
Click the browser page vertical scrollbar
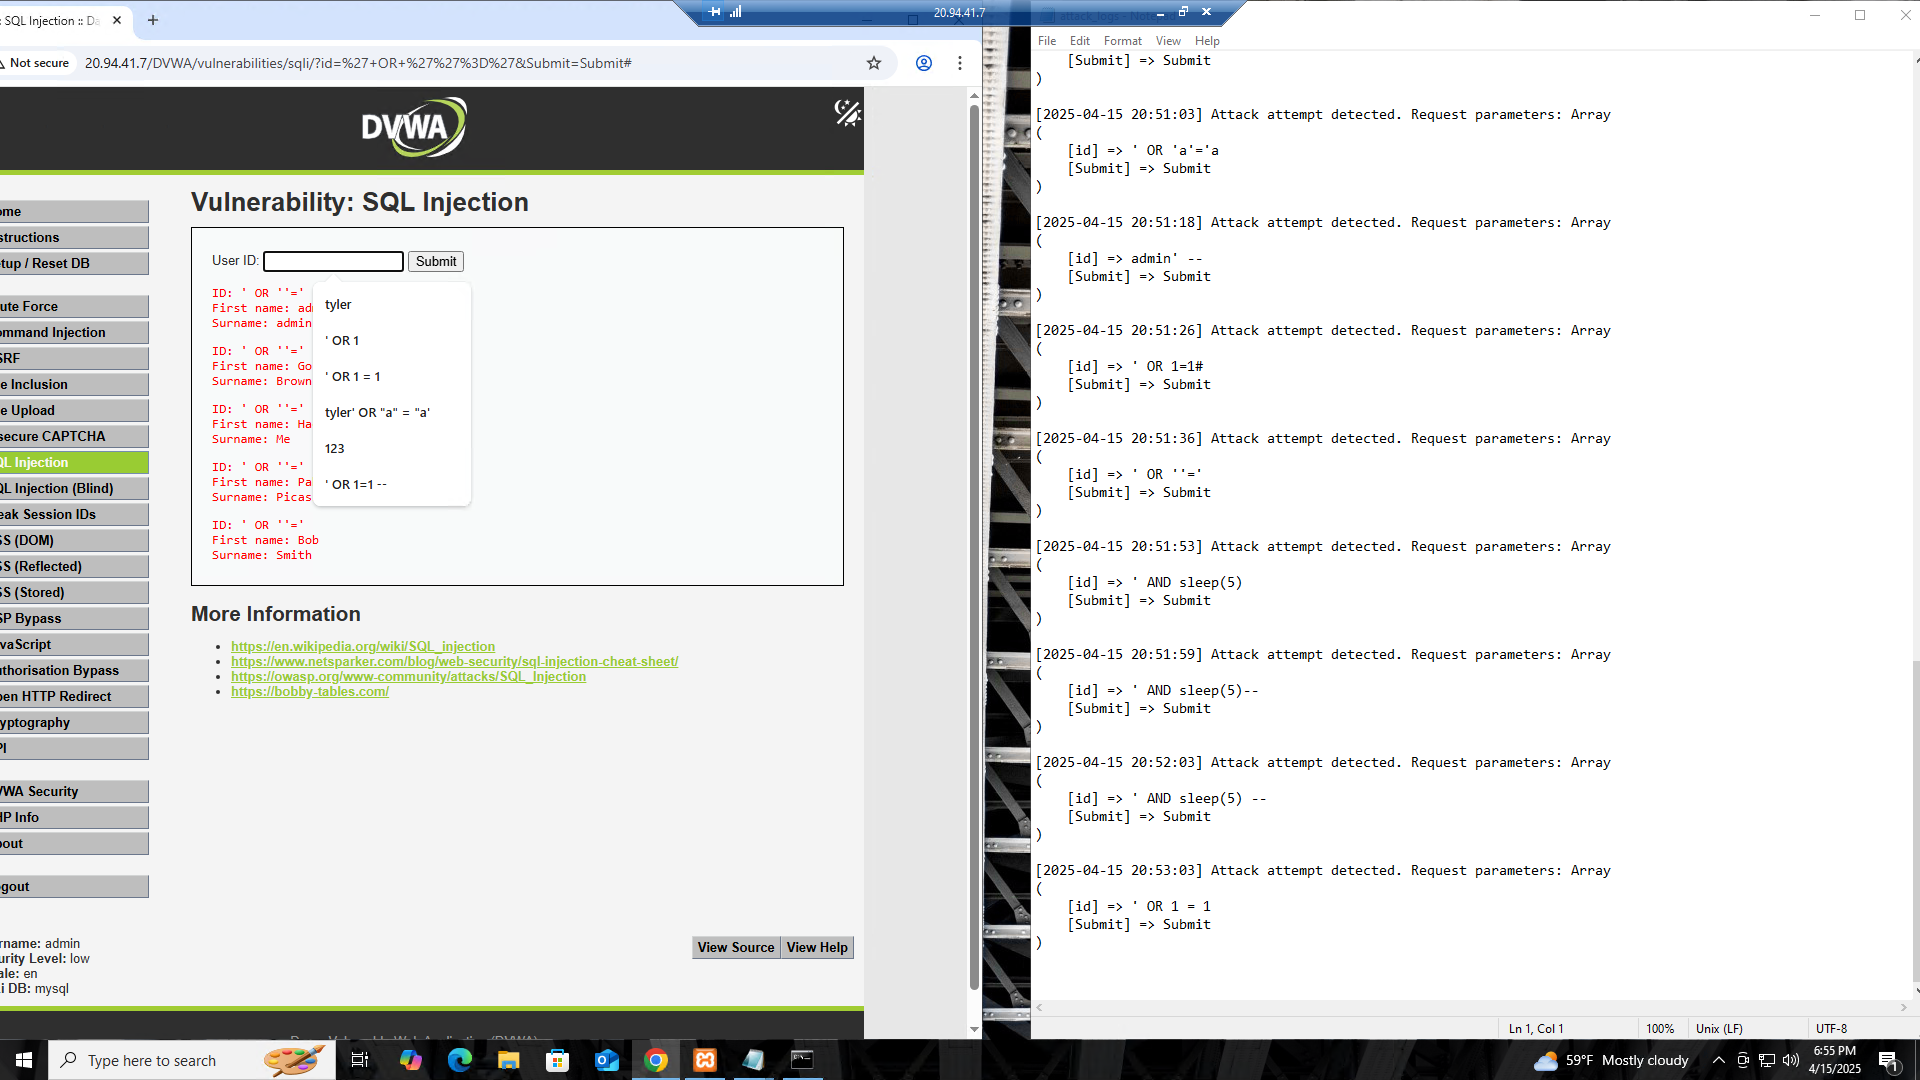tap(974, 540)
